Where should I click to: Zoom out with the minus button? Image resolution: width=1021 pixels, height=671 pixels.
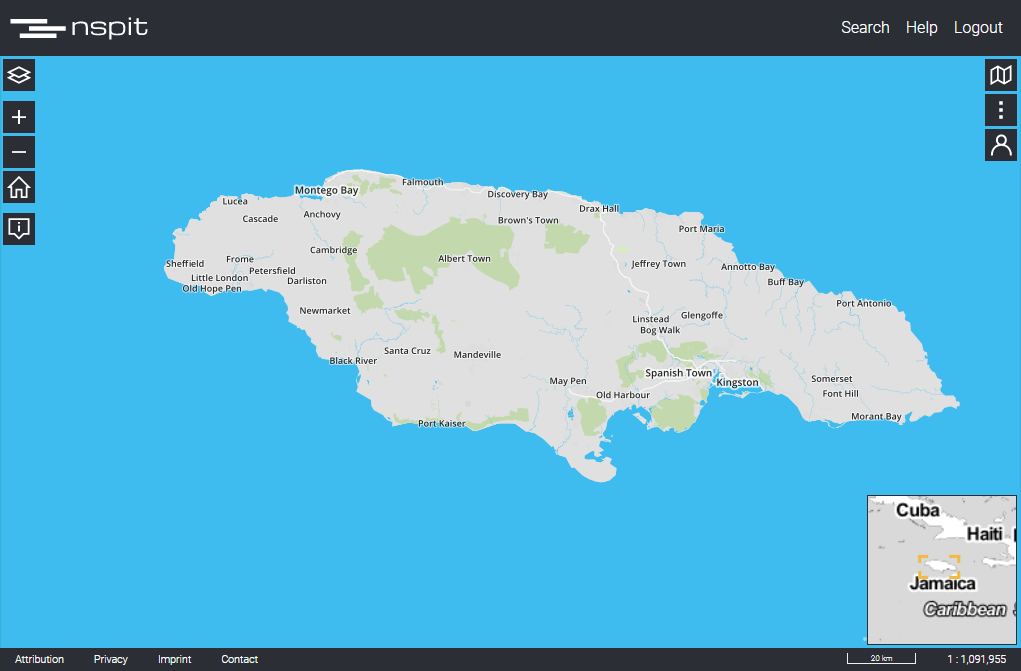click(x=19, y=152)
